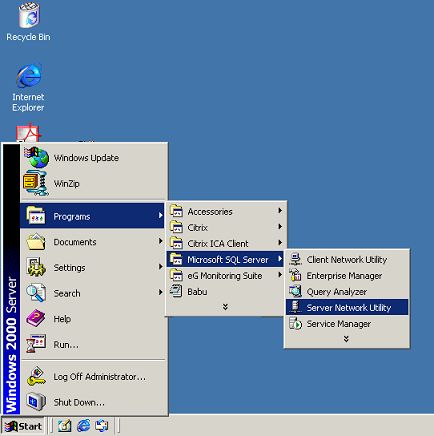Screen dimensions: 434x436
Task: Click the Enterprise Manager icon
Action: click(x=295, y=275)
